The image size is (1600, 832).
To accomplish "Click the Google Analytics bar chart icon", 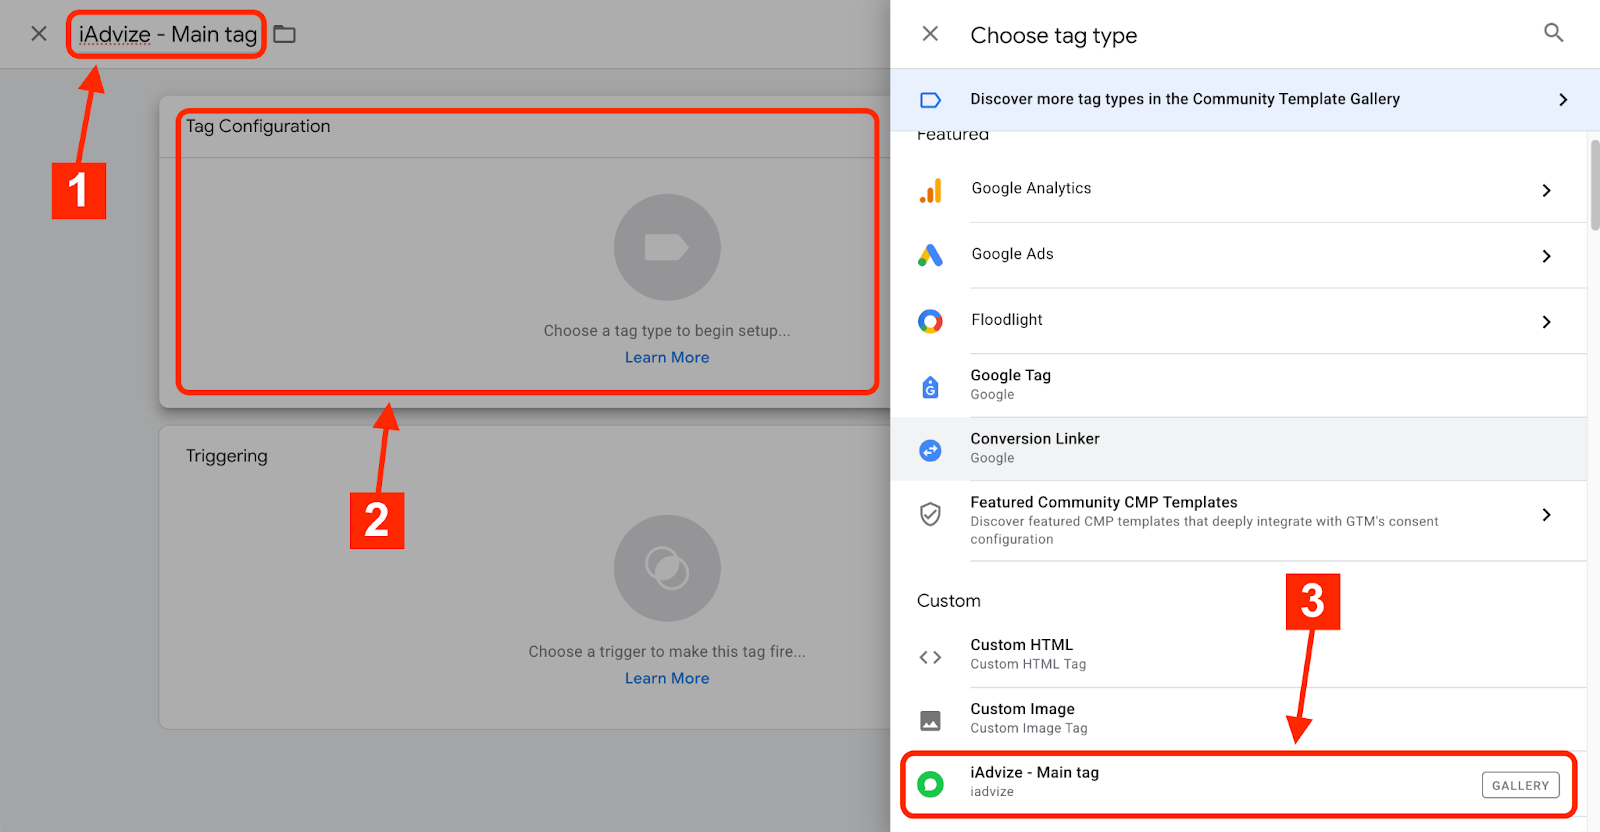I will (x=930, y=191).
